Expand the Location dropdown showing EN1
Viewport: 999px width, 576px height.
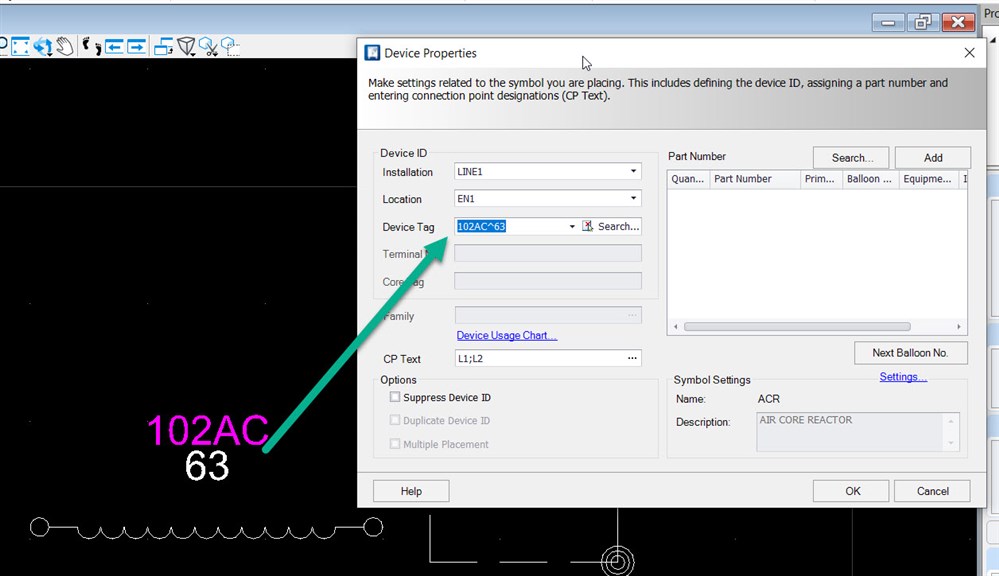[632, 199]
